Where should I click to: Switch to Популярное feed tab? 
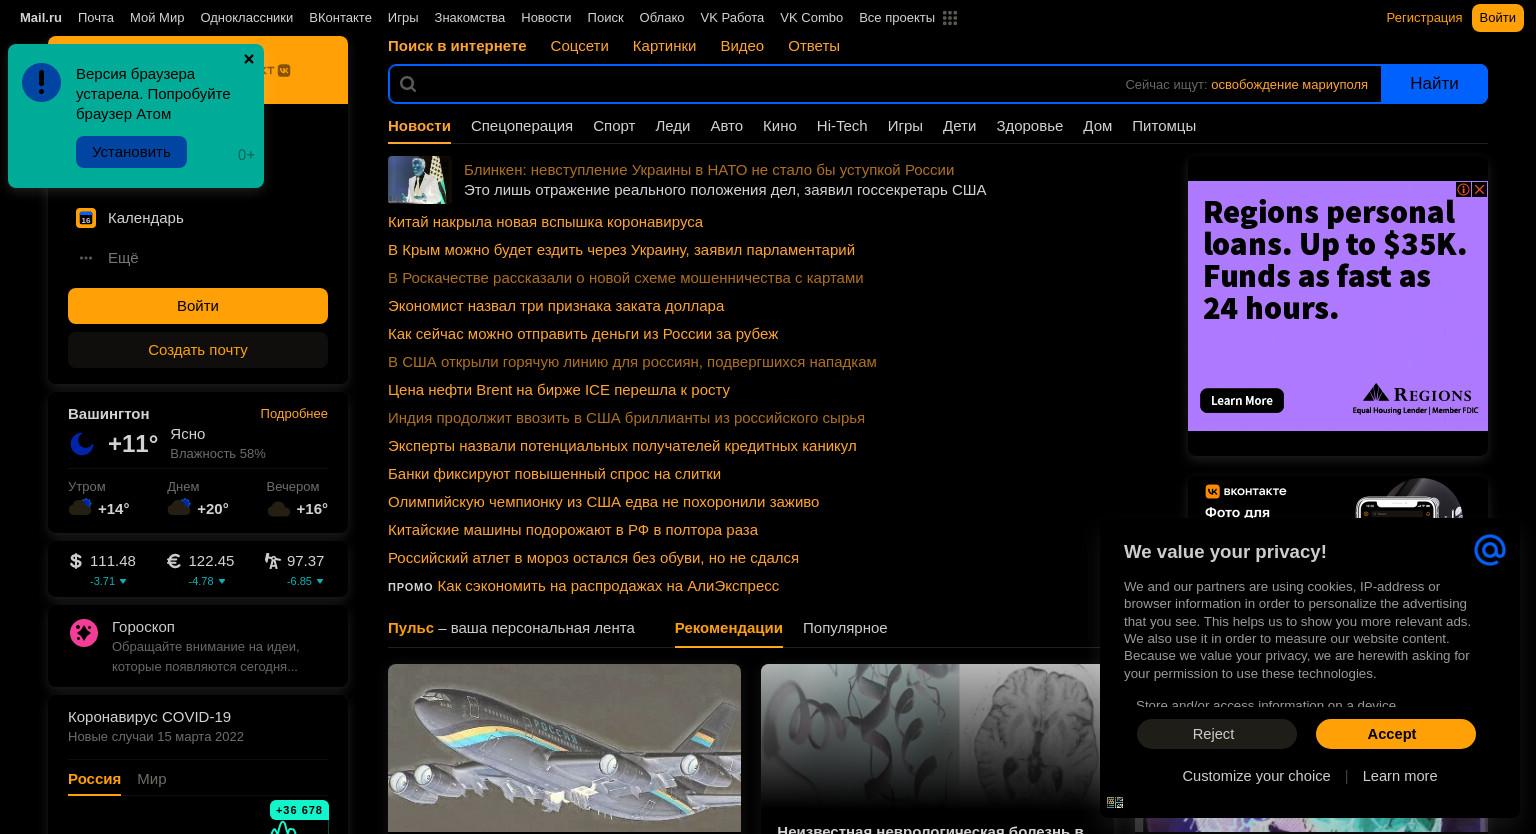[x=845, y=628]
